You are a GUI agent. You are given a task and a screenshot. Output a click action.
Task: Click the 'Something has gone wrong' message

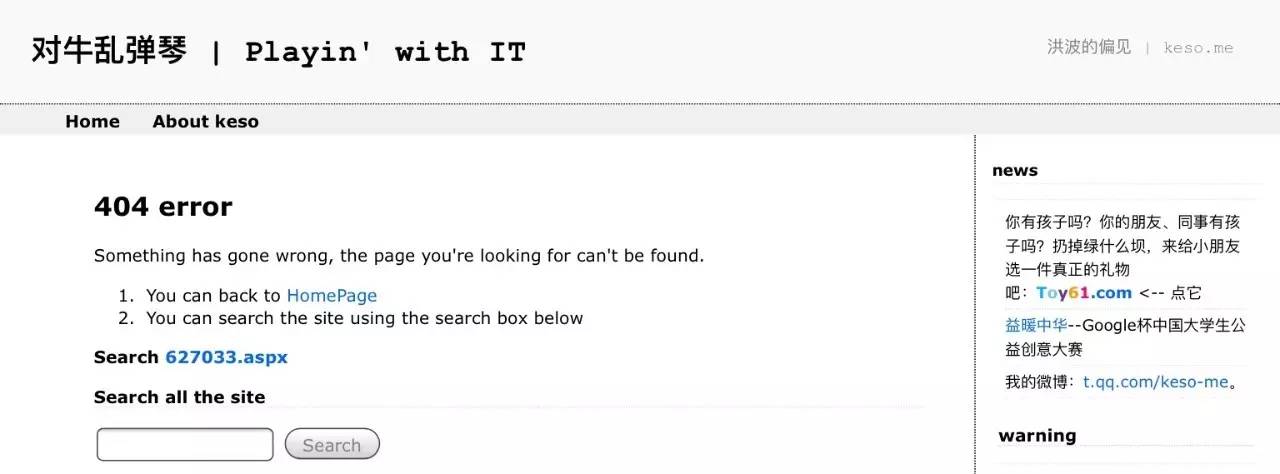[x=398, y=255]
